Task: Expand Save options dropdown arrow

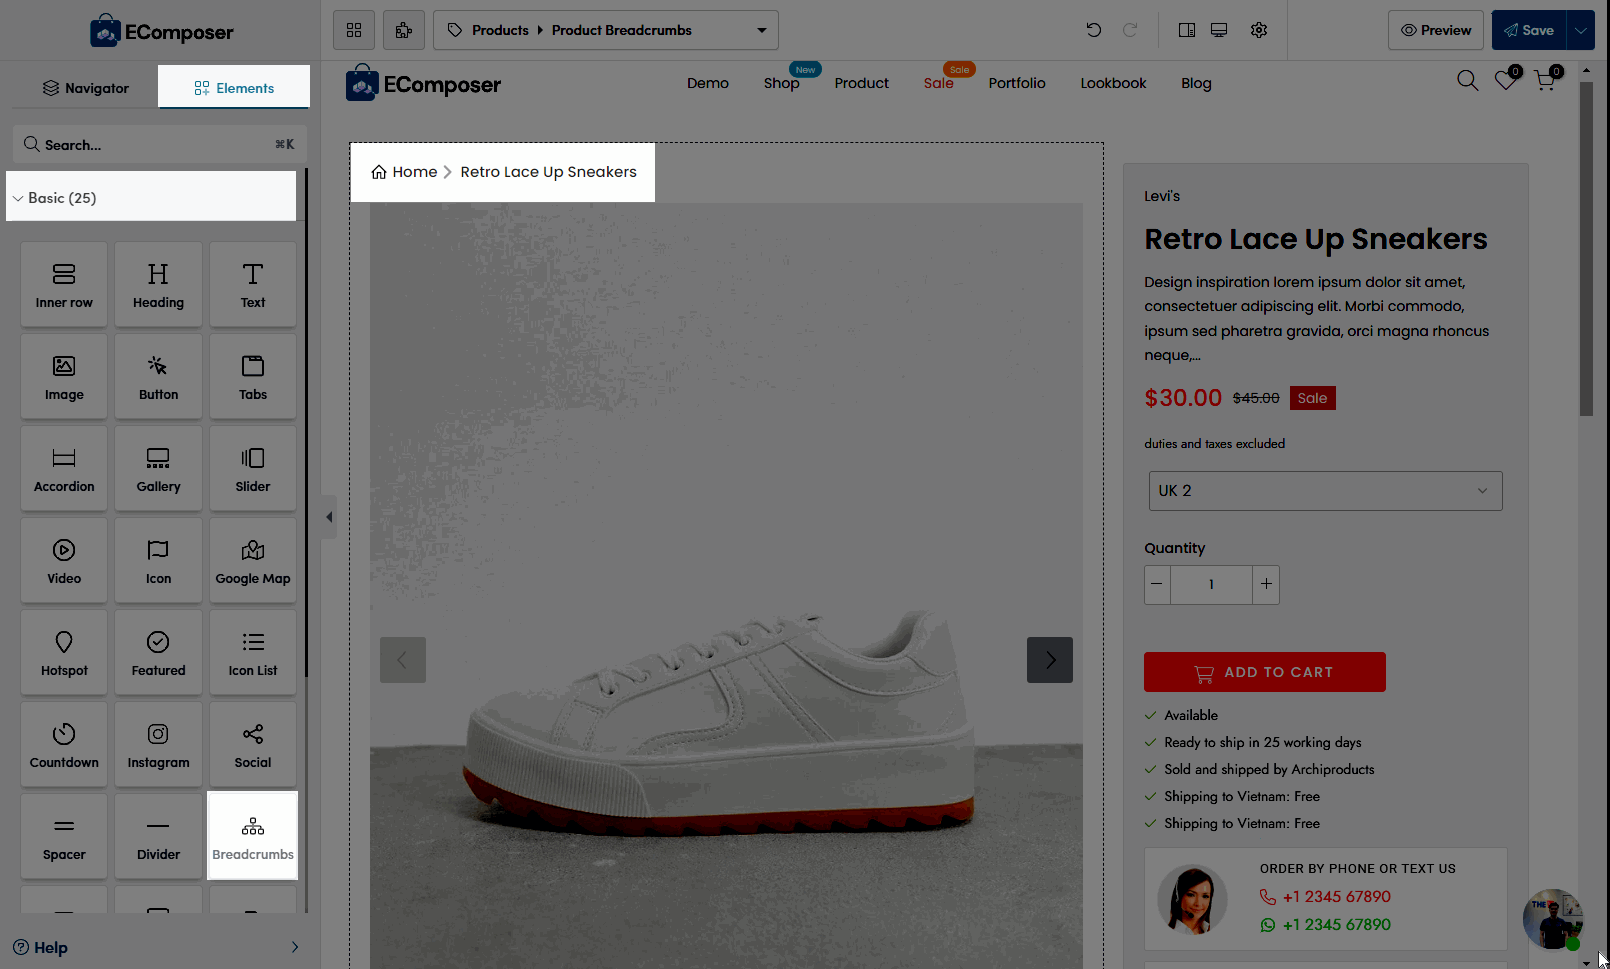Action: [1581, 30]
